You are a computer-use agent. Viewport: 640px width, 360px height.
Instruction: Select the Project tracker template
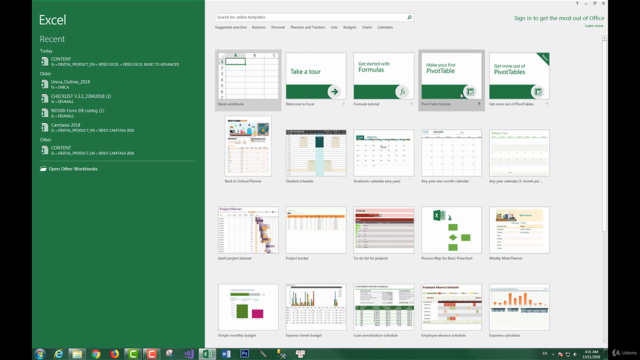pyautogui.click(x=316, y=230)
